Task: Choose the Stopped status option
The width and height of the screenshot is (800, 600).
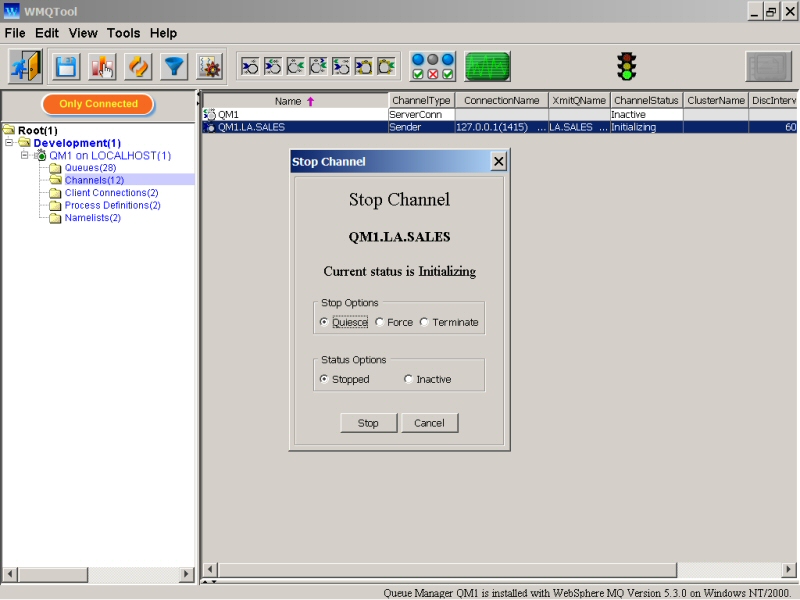Action: click(x=323, y=379)
